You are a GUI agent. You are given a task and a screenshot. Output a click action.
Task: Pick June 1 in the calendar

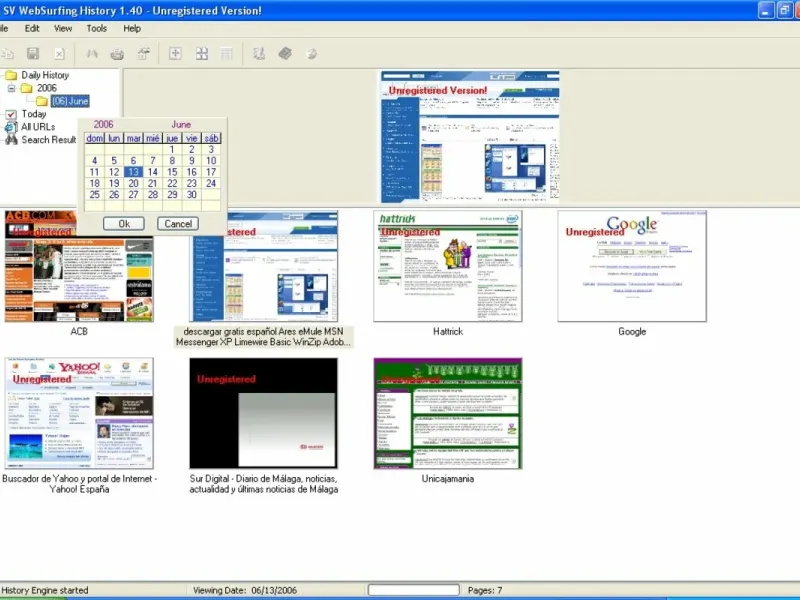[172, 149]
